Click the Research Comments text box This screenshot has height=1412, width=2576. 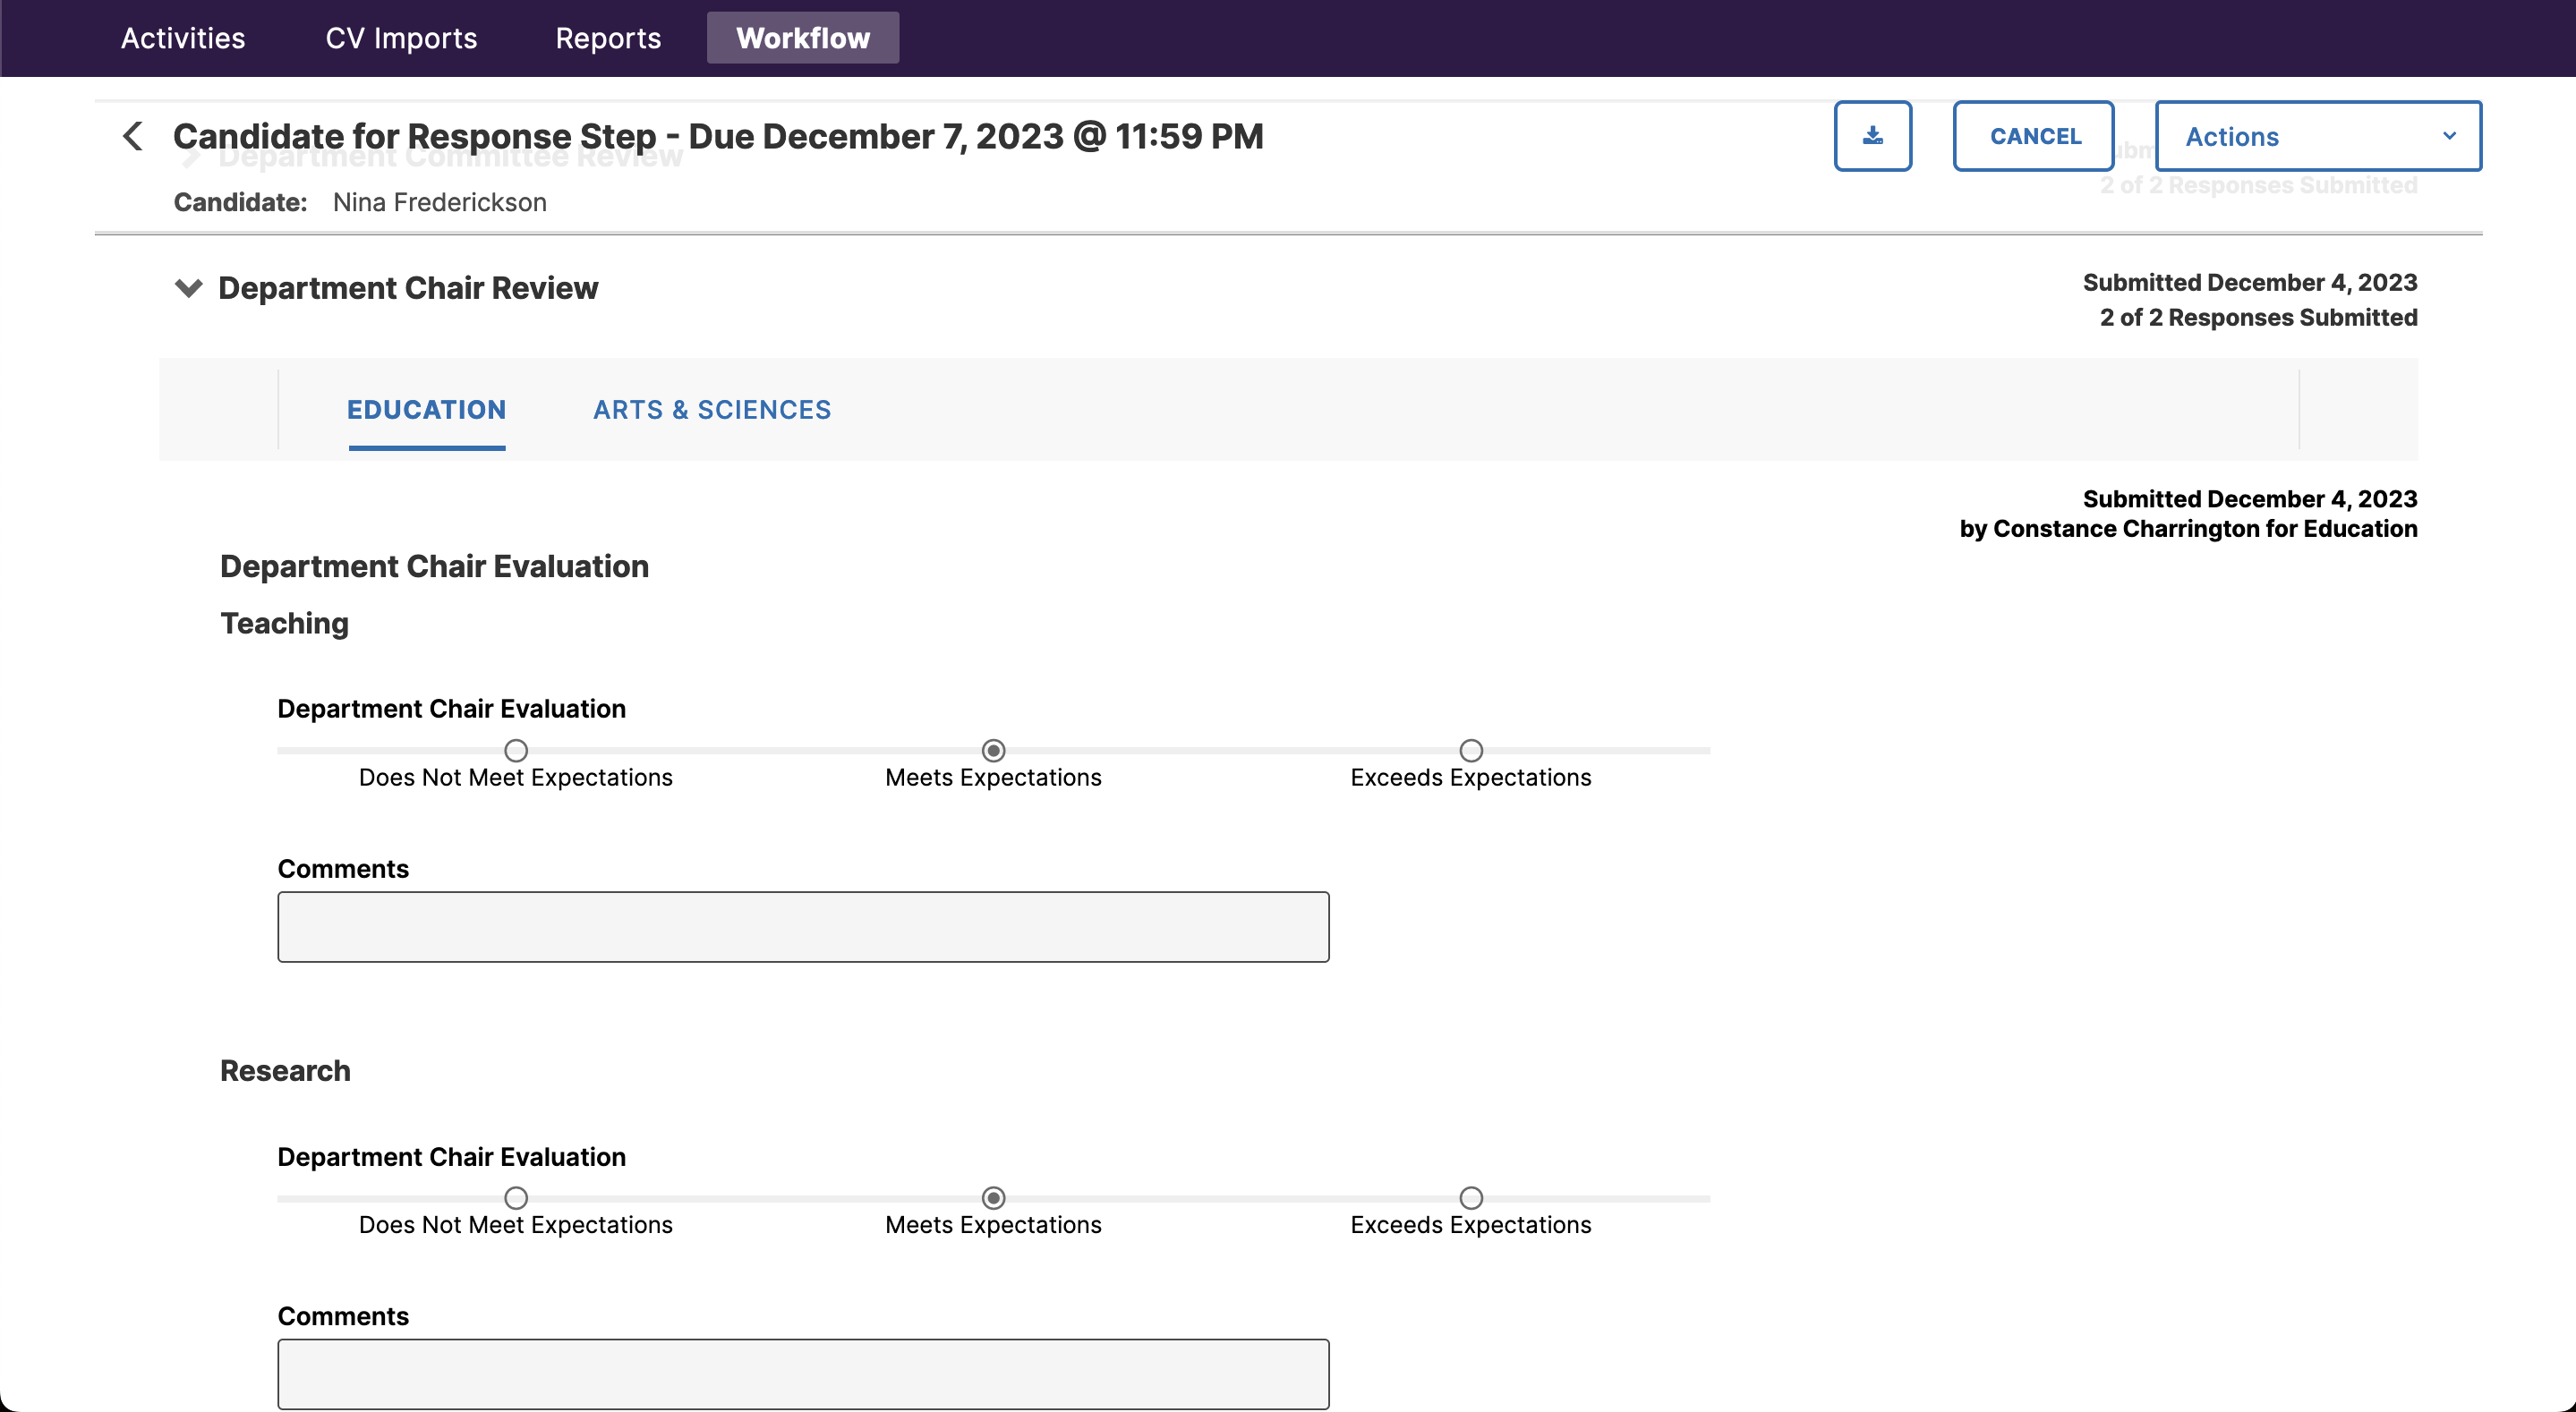(803, 1374)
